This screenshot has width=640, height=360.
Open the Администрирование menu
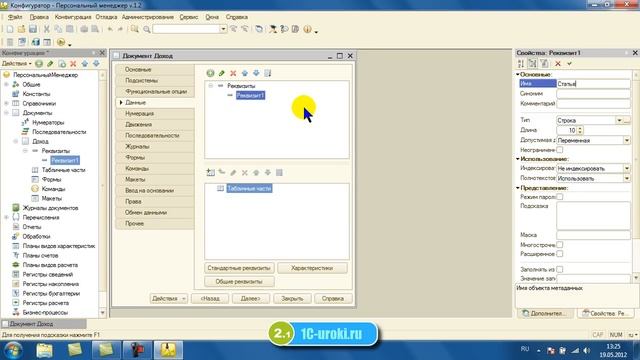[x=148, y=17]
